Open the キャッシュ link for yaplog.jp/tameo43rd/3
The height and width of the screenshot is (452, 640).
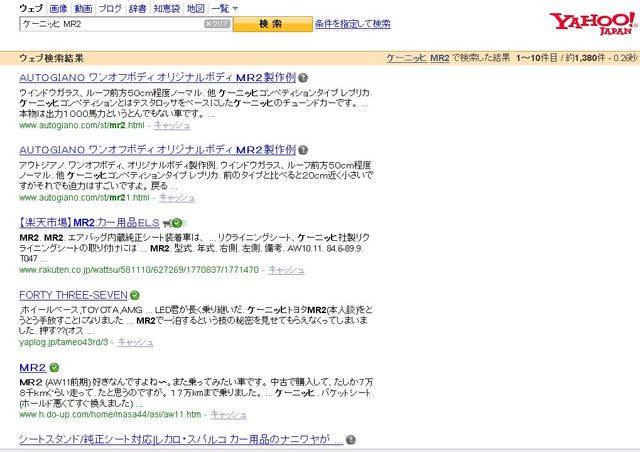pyautogui.click(x=136, y=343)
